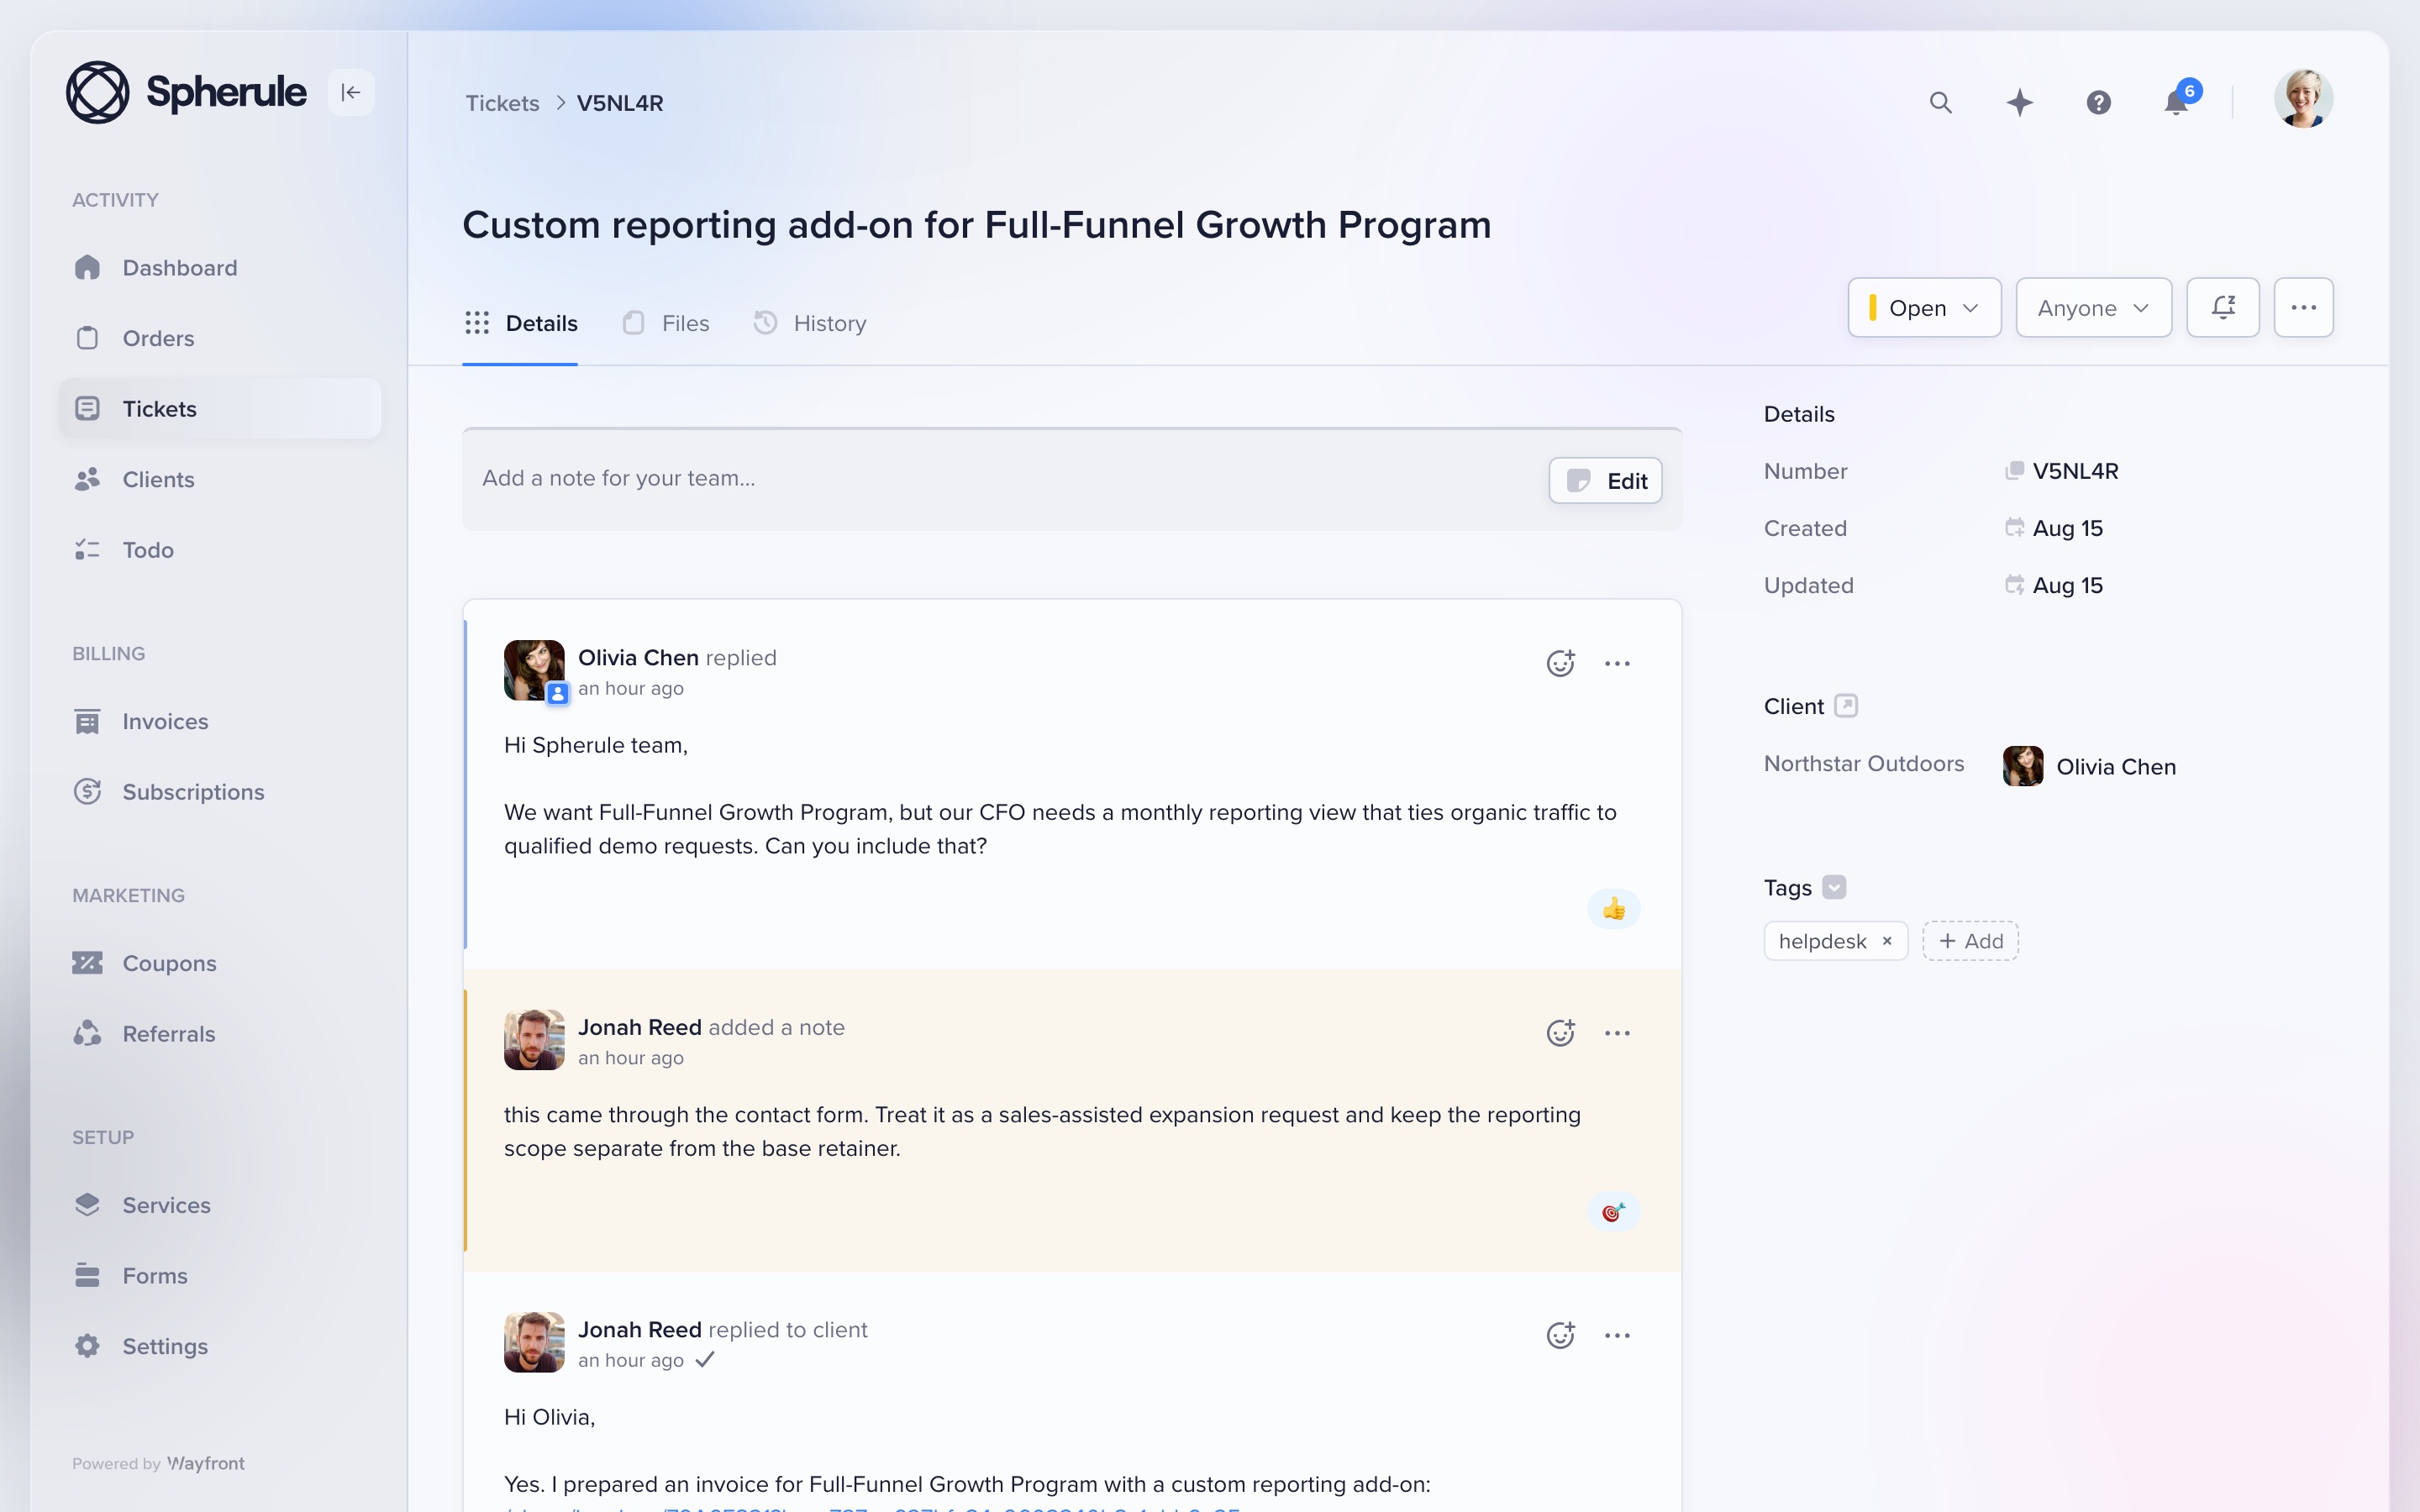The image size is (2420, 1512).
Task: Open Subscriptions in sidebar
Action: coord(220,791)
